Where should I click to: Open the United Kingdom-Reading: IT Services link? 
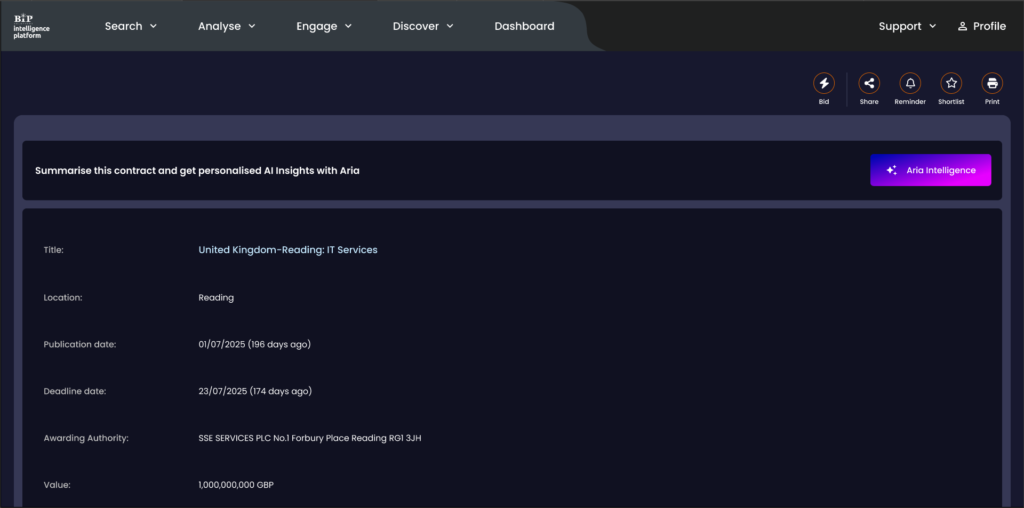288,250
